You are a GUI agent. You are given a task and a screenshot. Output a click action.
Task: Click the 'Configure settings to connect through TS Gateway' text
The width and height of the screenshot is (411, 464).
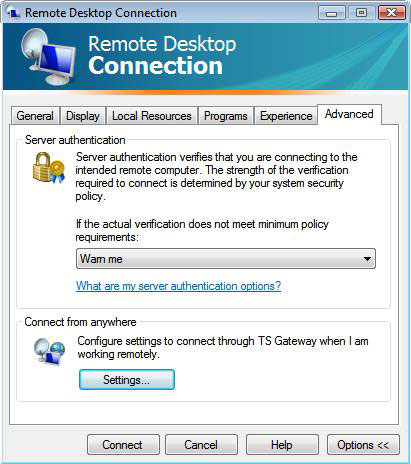pyautogui.click(x=223, y=347)
